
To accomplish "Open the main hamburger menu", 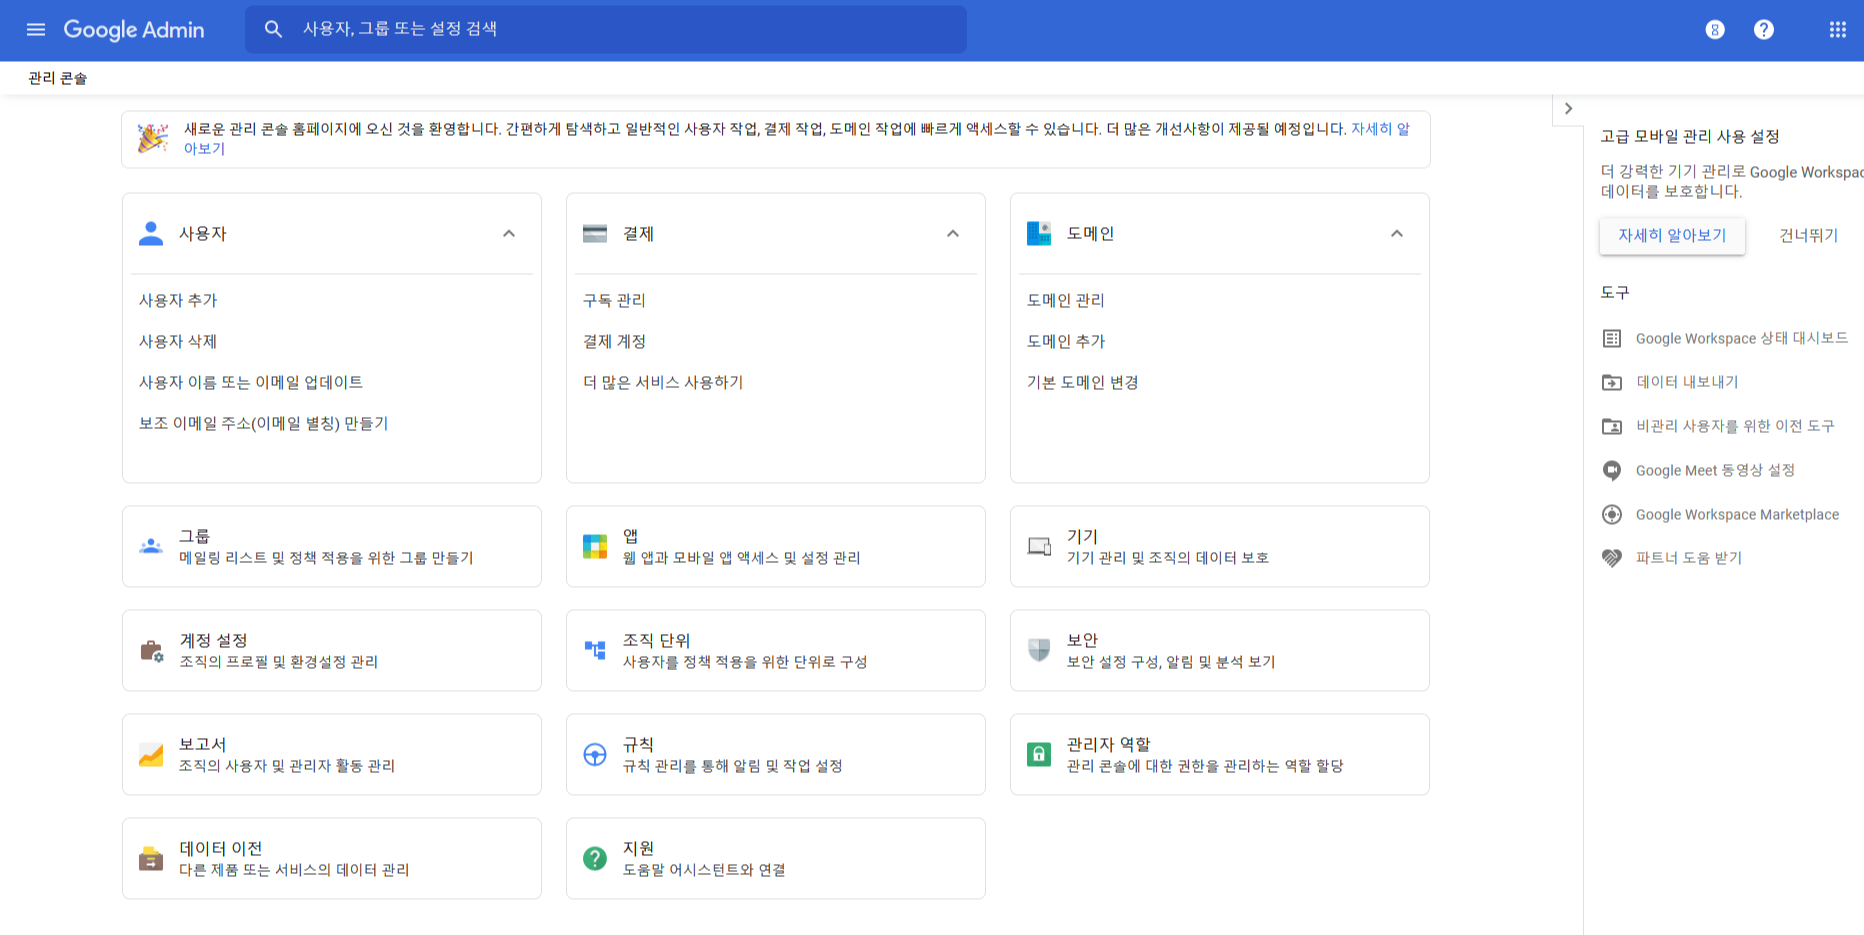I will [36, 30].
